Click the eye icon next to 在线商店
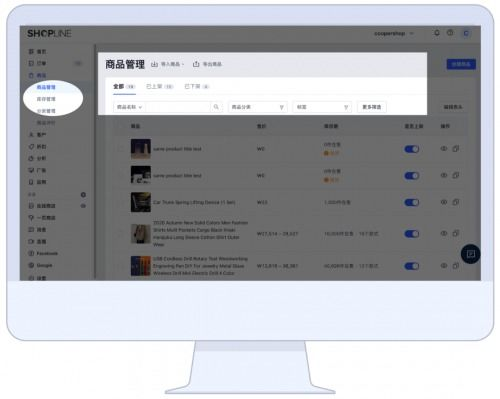Screen dimensions: 500x399 pos(83,206)
